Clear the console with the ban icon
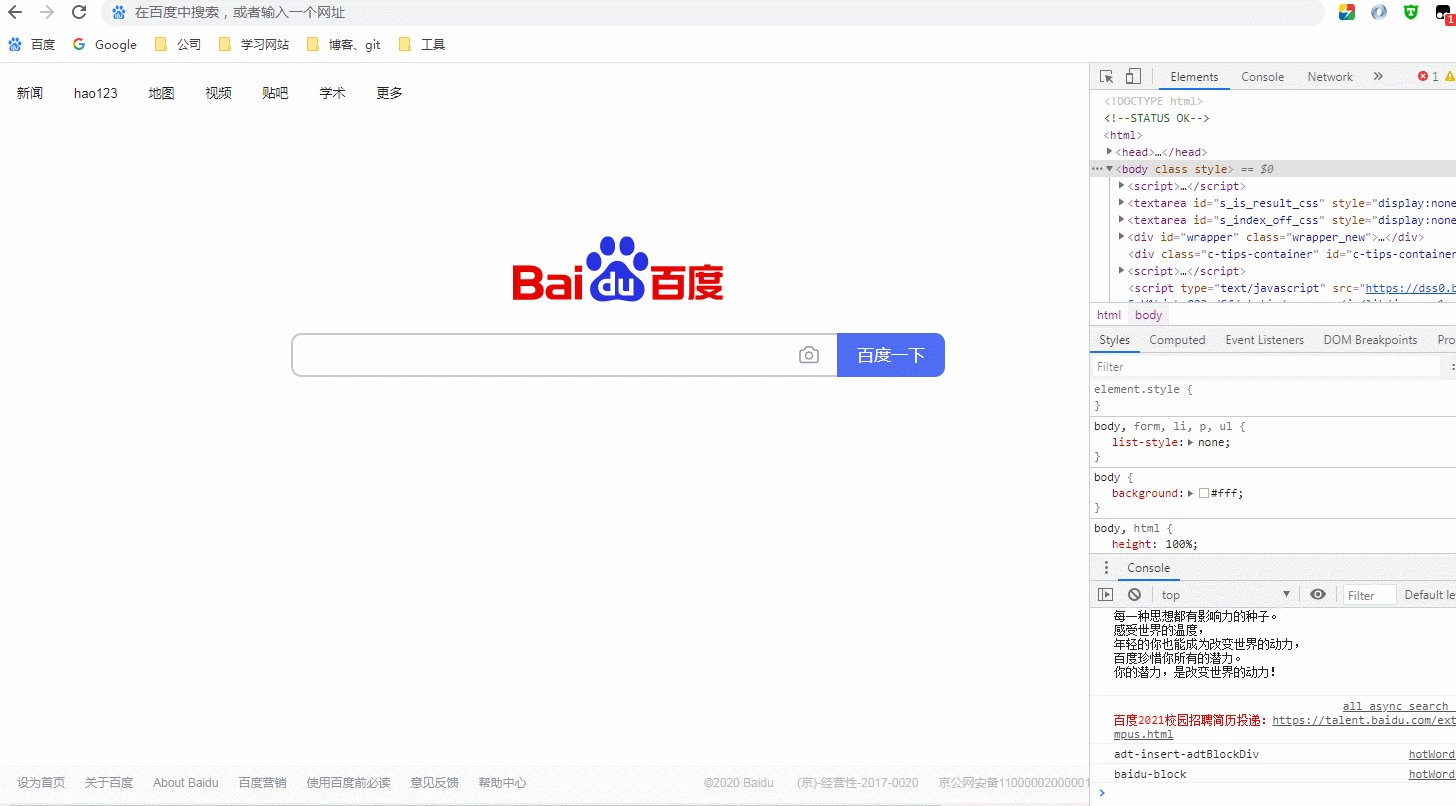The image size is (1456, 806). (x=1134, y=595)
